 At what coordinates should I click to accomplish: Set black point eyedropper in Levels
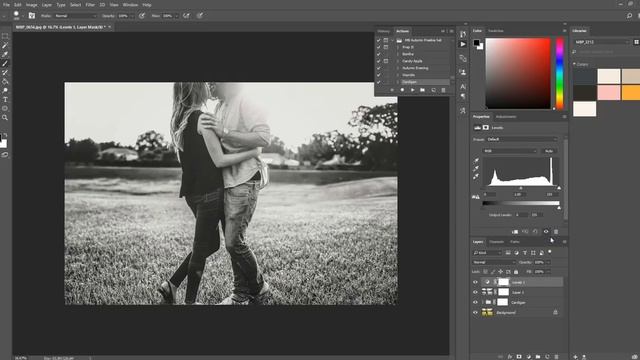476,161
